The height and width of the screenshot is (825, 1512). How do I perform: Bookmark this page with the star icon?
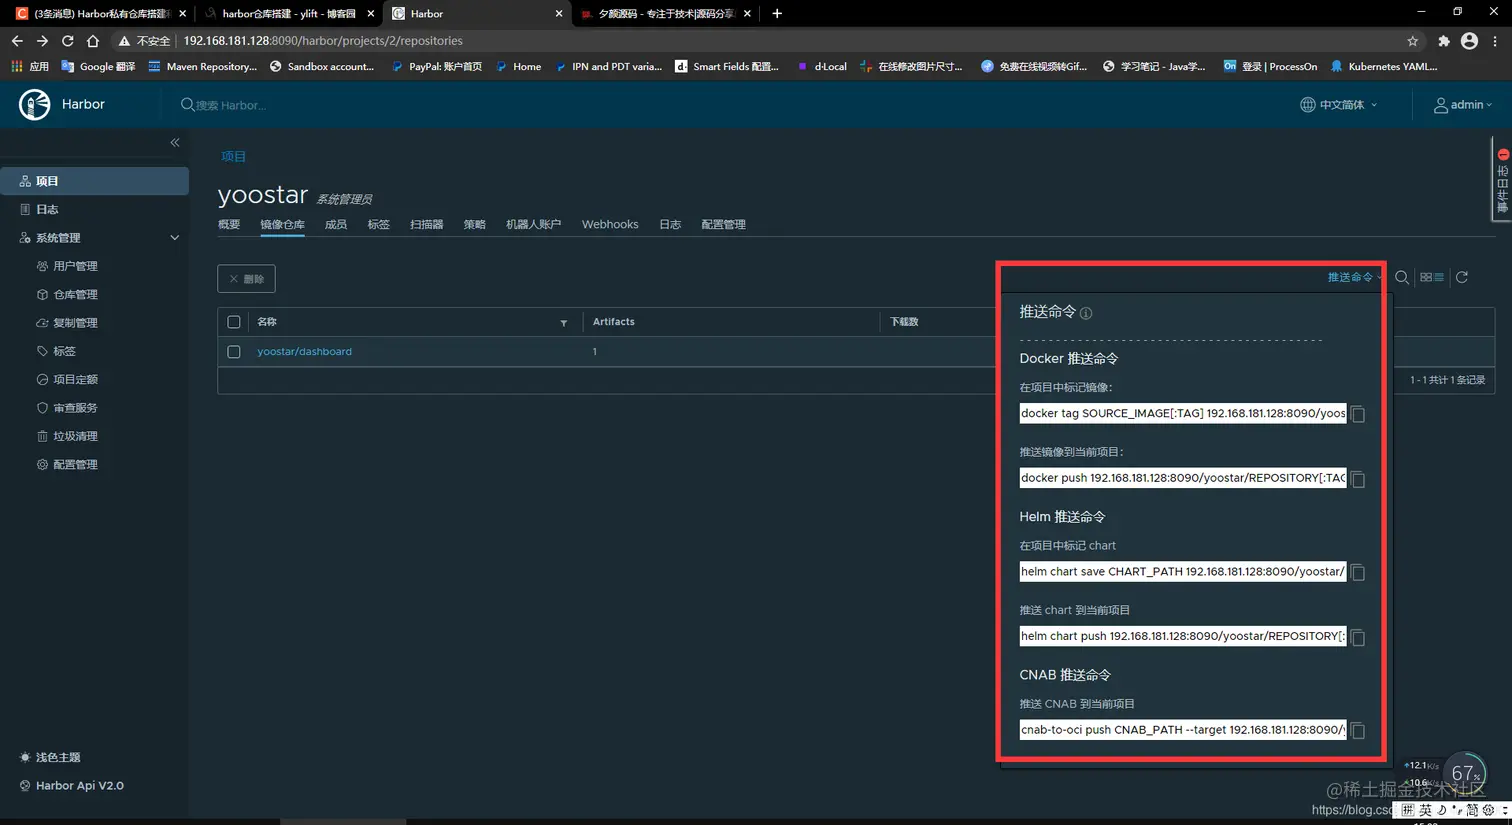(x=1412, y=41)
